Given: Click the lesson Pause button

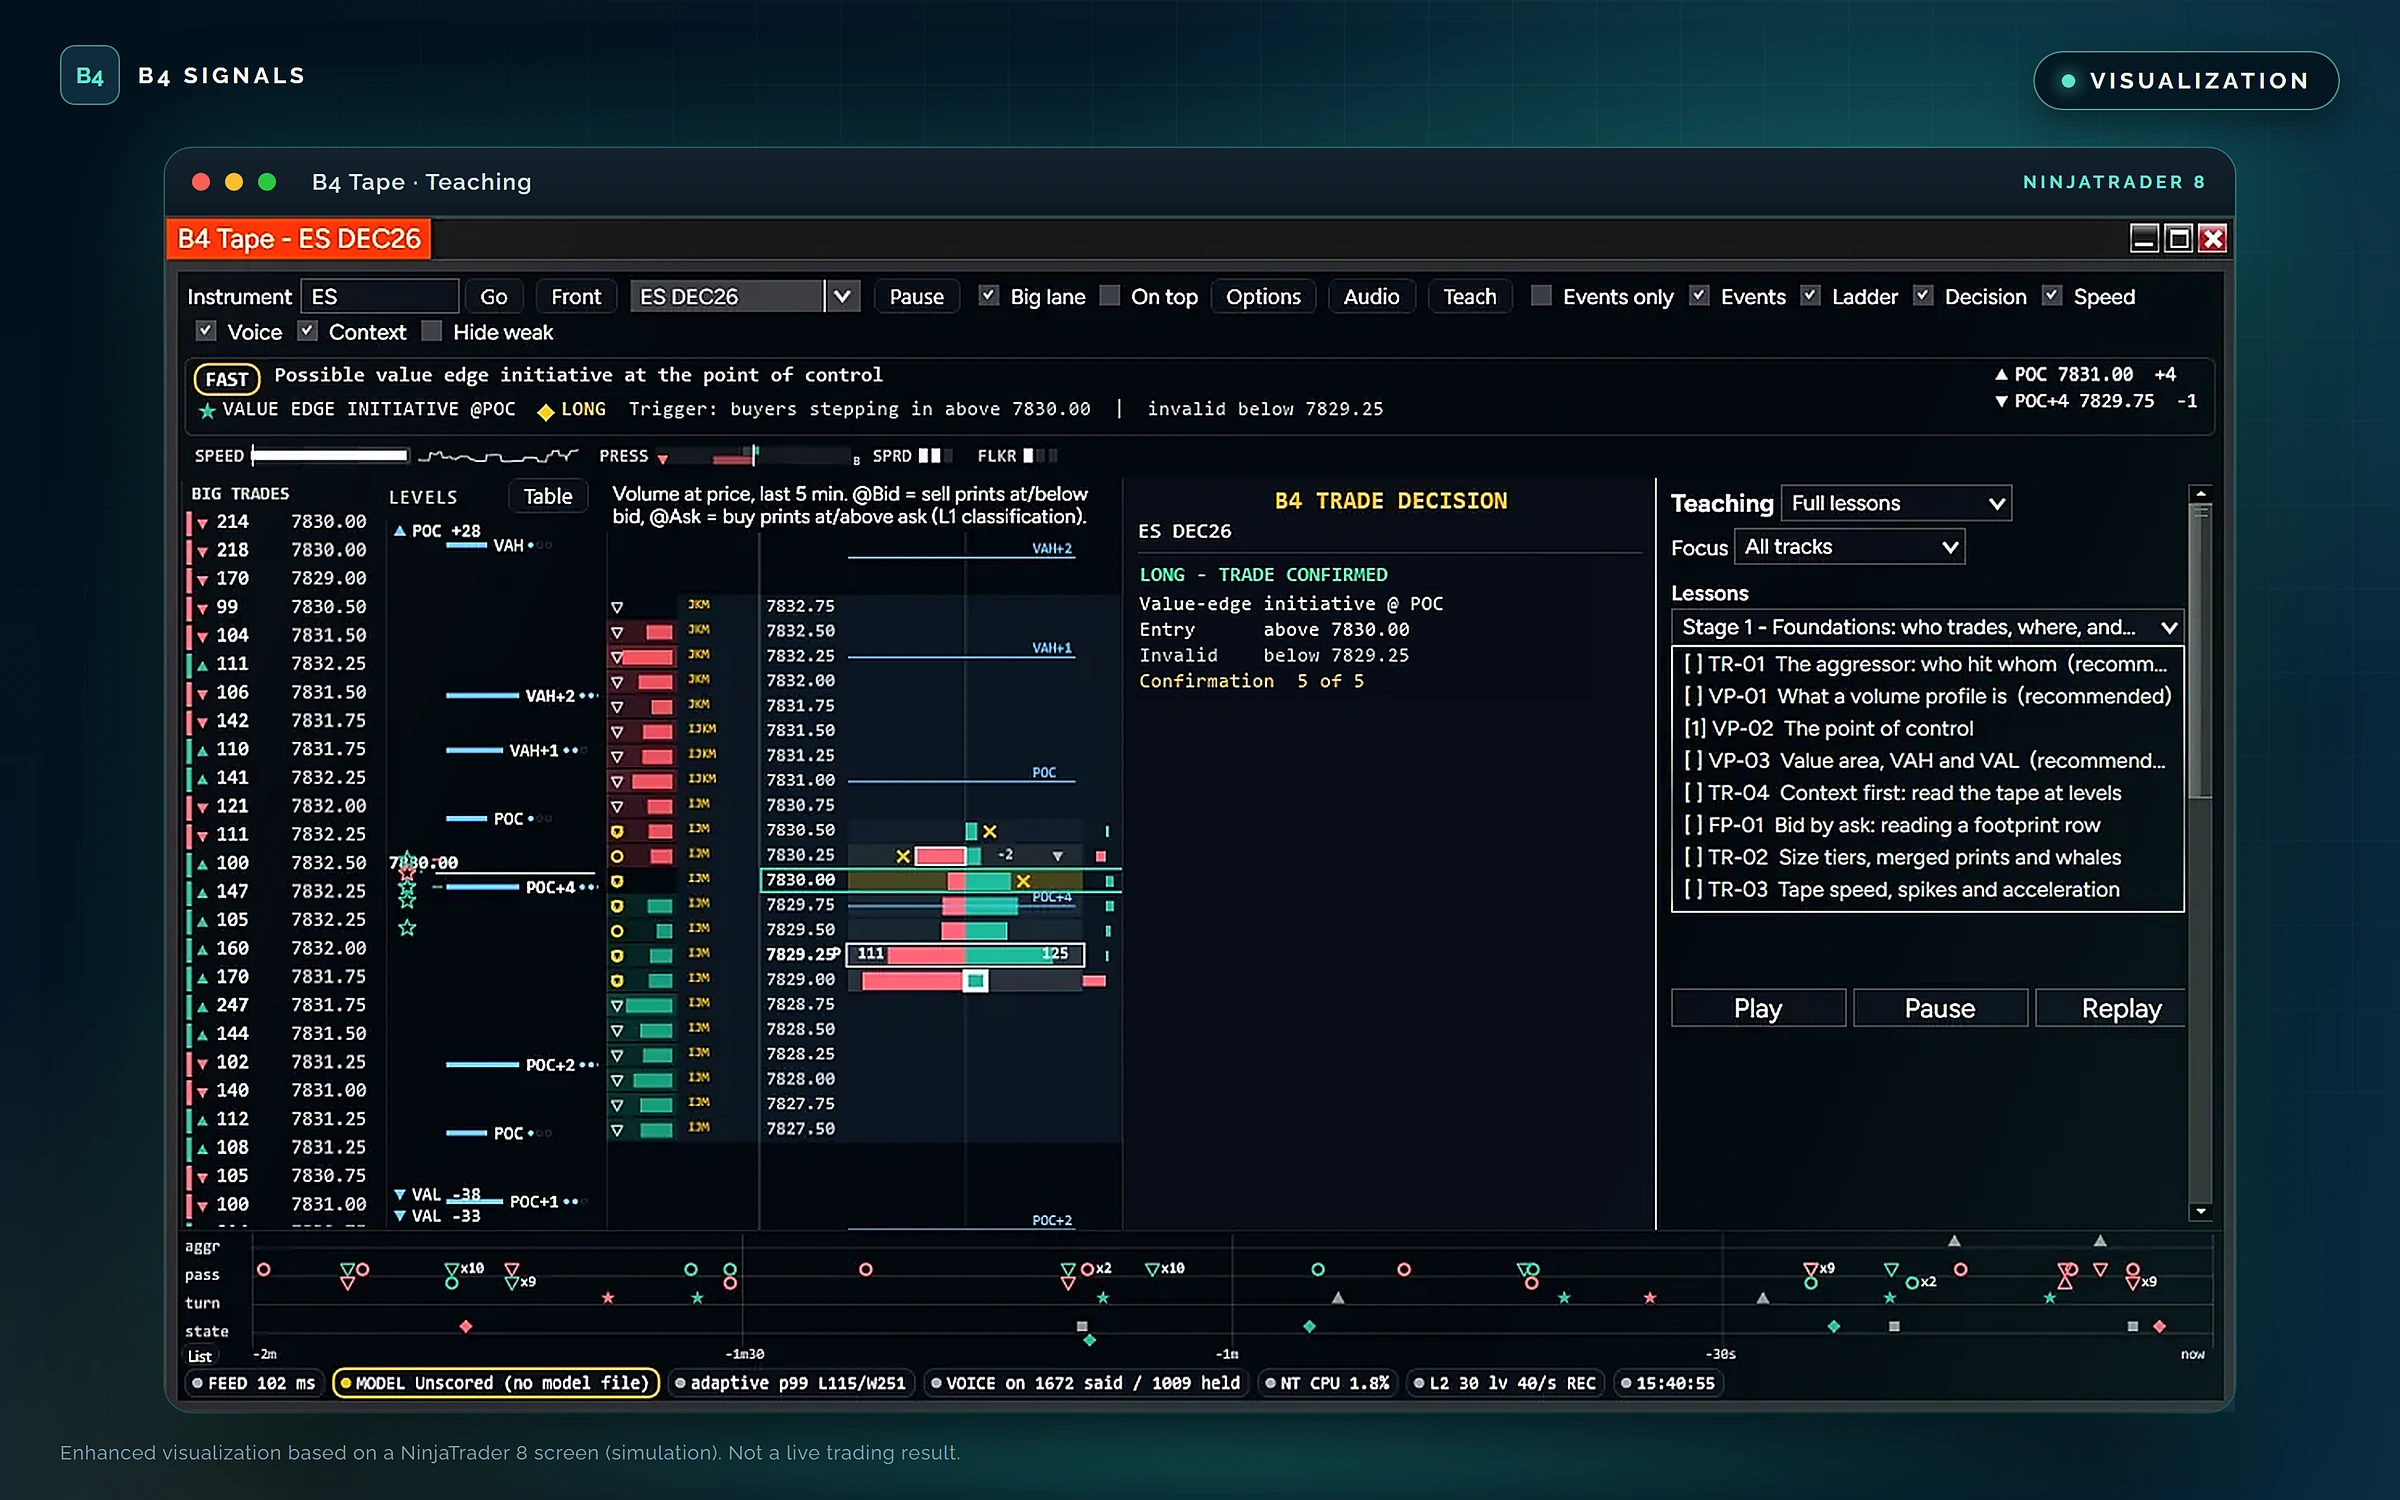Looking at the screenshot, I should (x=1940, y=1008).
